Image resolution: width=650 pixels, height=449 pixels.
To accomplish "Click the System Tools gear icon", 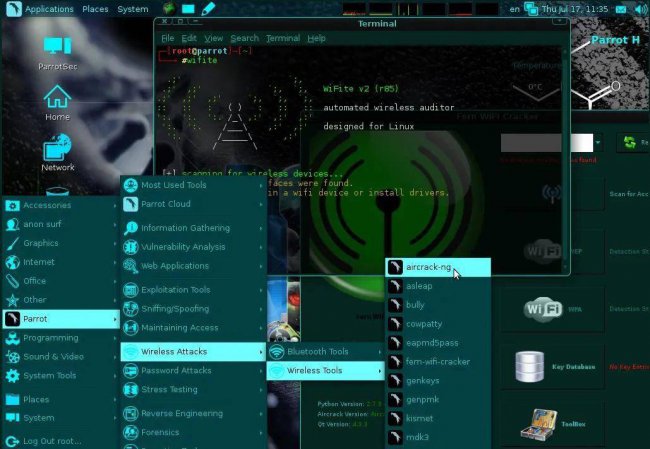I will tap(12, 376).
